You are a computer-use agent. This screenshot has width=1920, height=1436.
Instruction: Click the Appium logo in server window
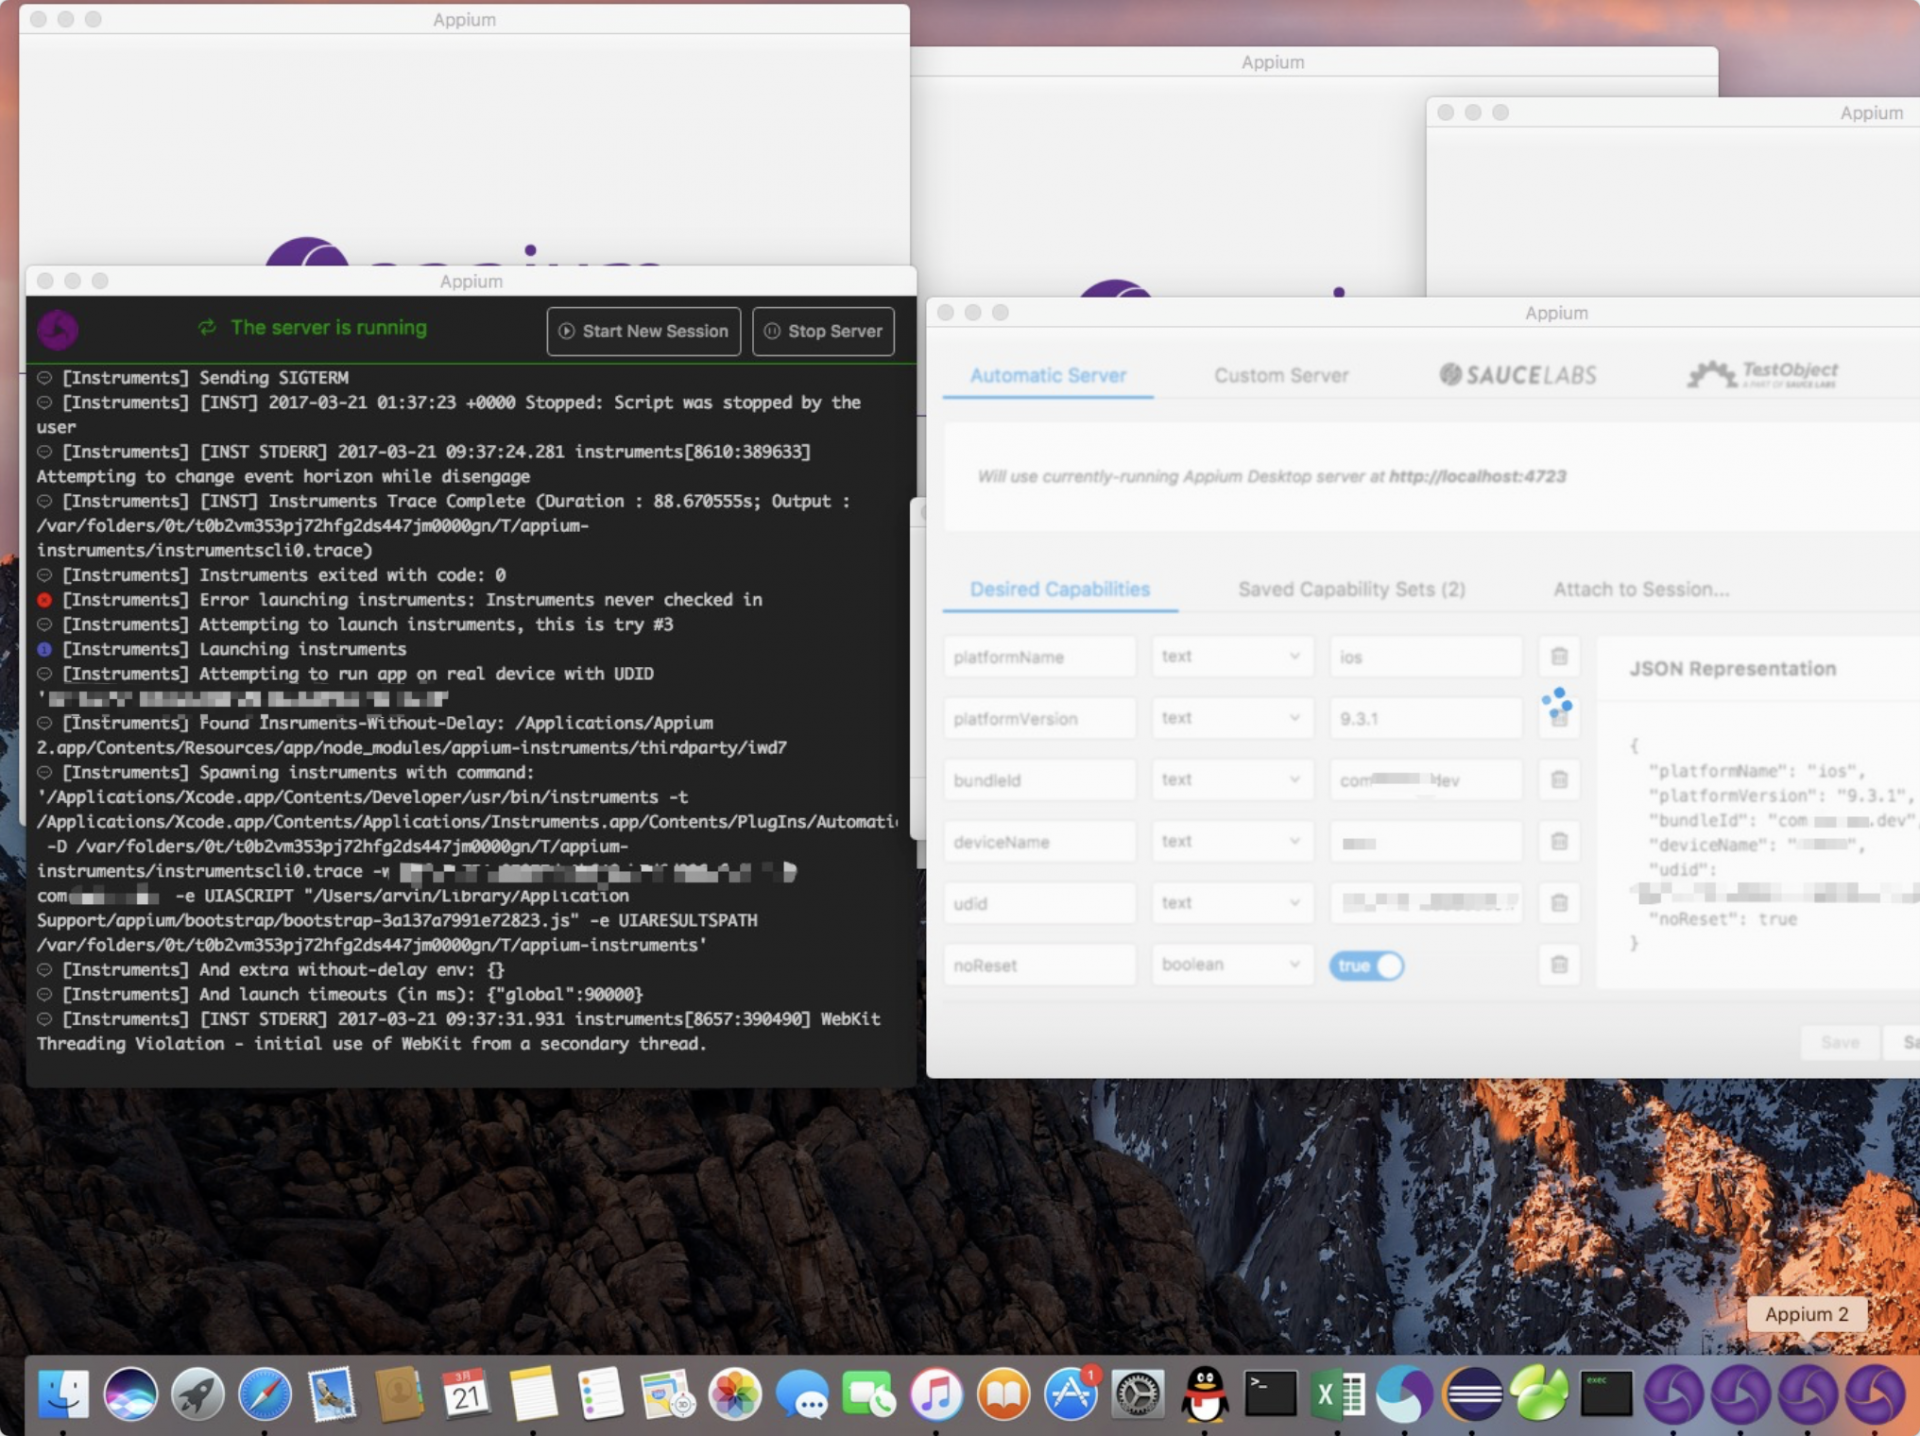[x=58, y=330]
